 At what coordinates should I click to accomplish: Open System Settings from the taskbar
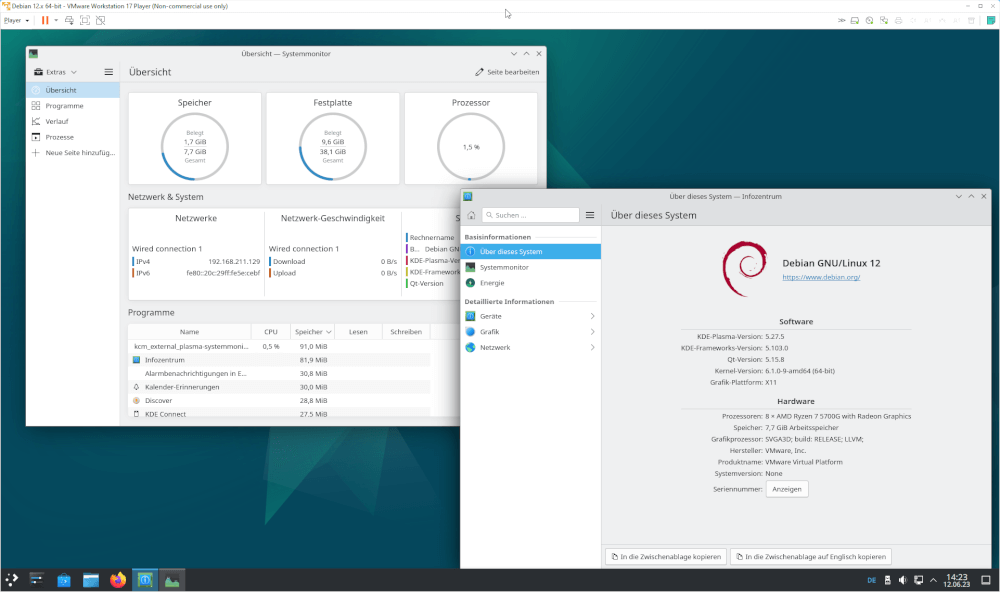point(36,580)
